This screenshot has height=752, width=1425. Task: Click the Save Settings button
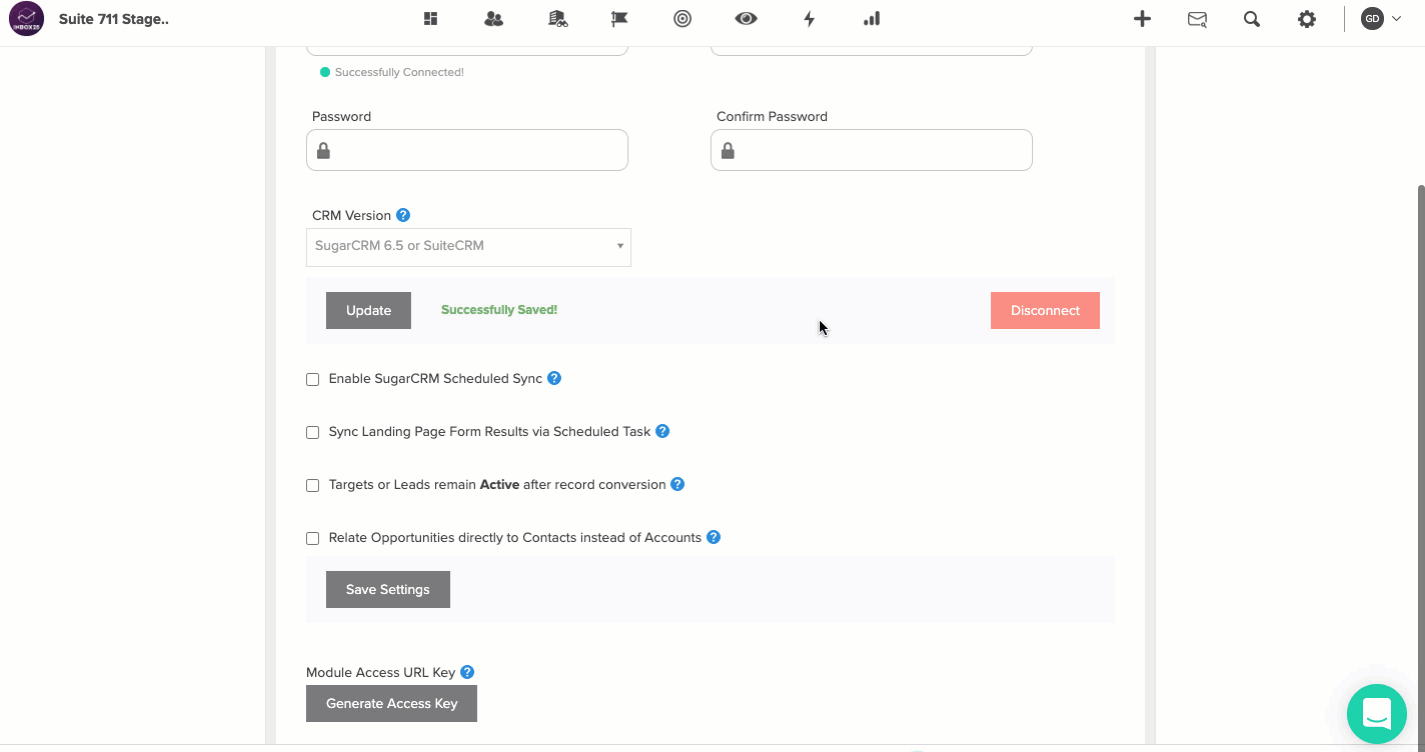coord(388,589)
